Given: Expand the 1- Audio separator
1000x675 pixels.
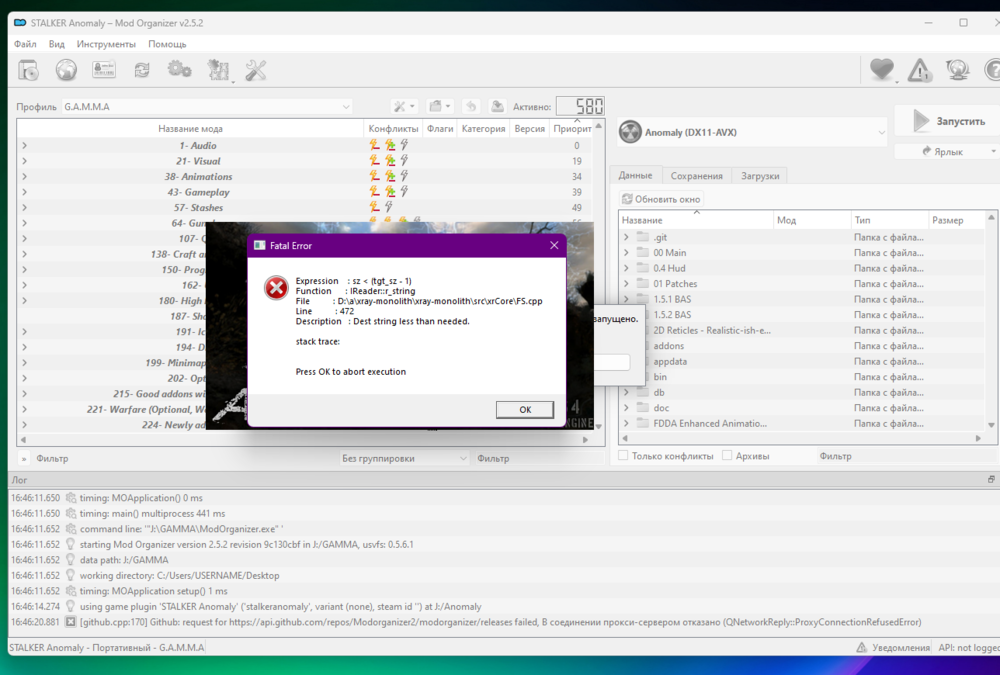Looking at the screenshot, I should point(24,145).
